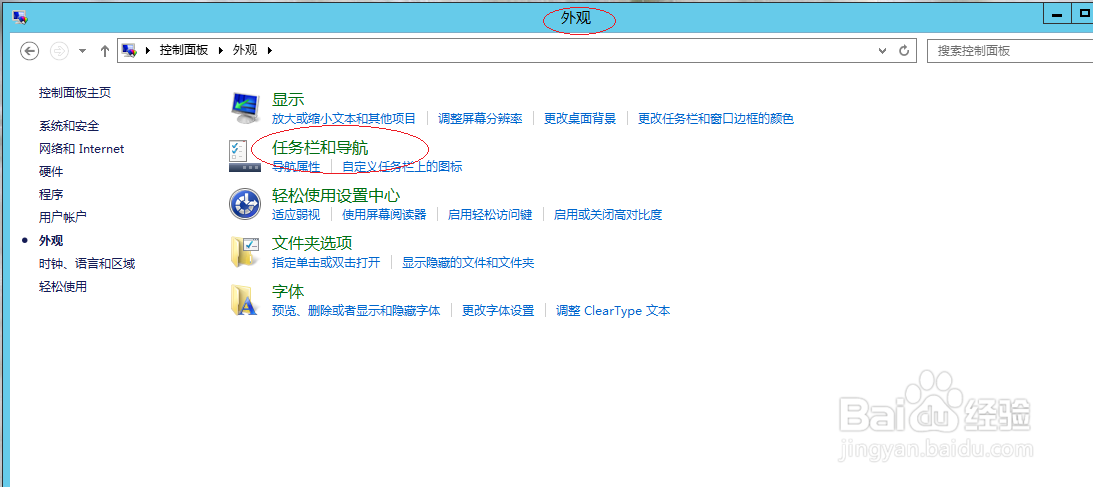The image size is (1093, 487).
Task: Click the control panel icon in address bar
Action: tap(129, 50)
